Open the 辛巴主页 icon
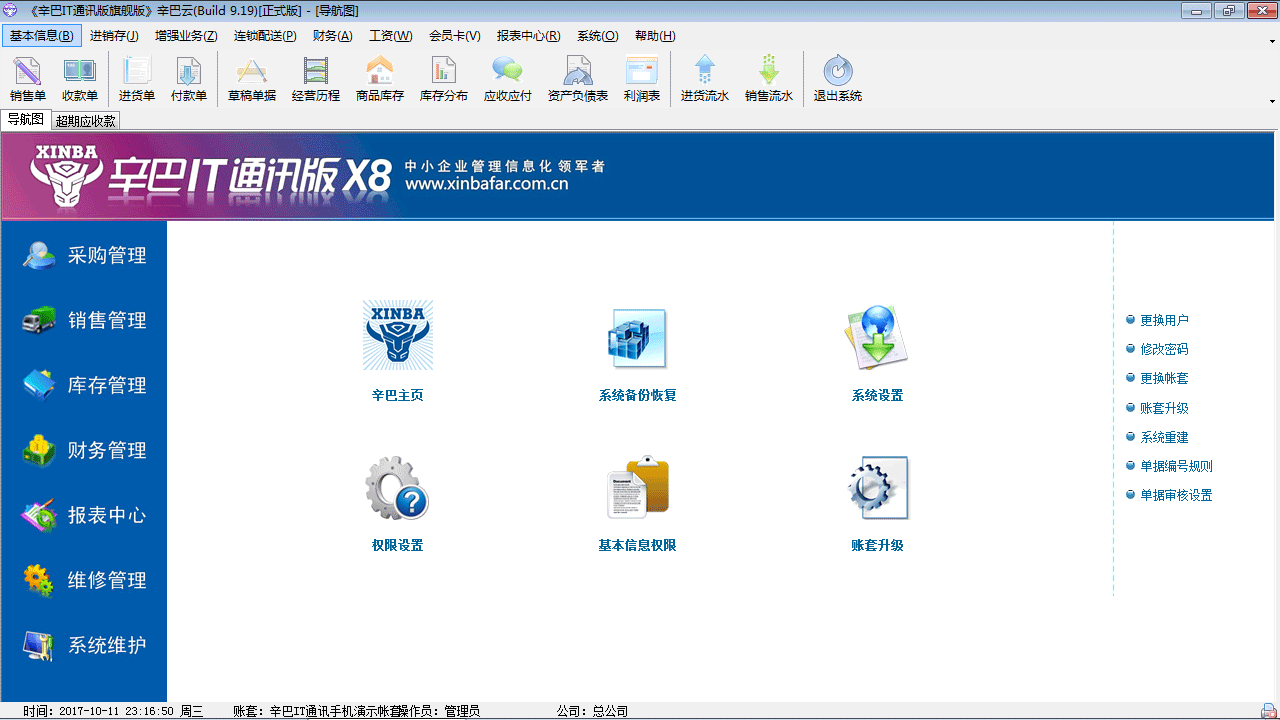The image size is (1280, 720). pos(398,336)
